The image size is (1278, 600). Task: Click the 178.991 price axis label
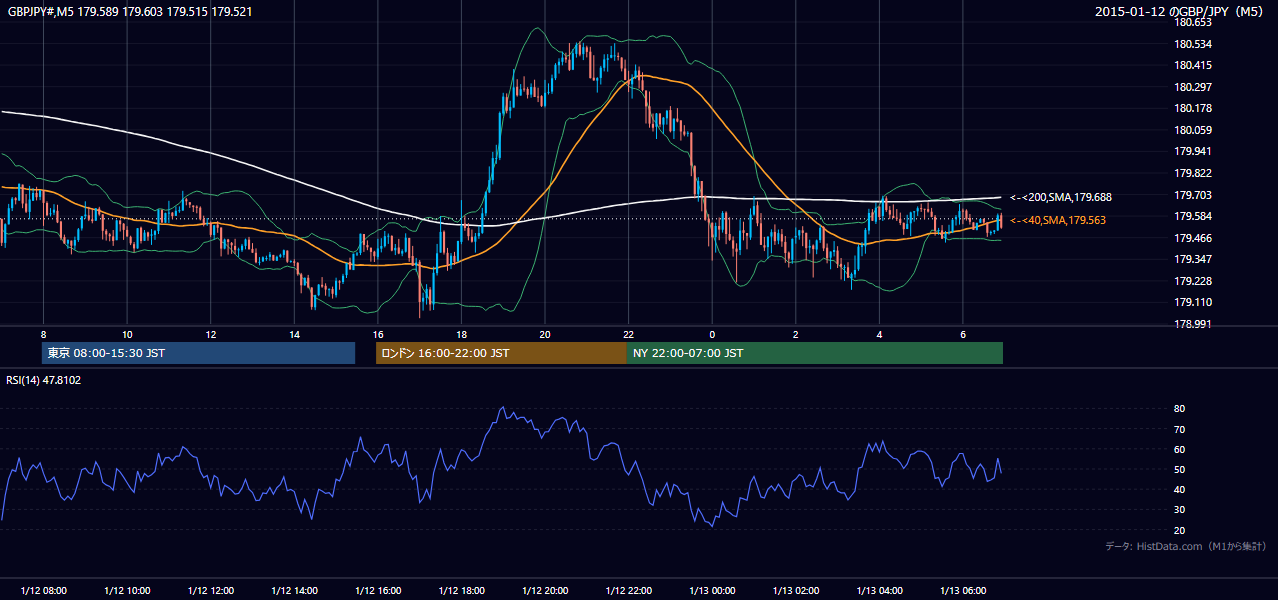(x=1194, y=324)
